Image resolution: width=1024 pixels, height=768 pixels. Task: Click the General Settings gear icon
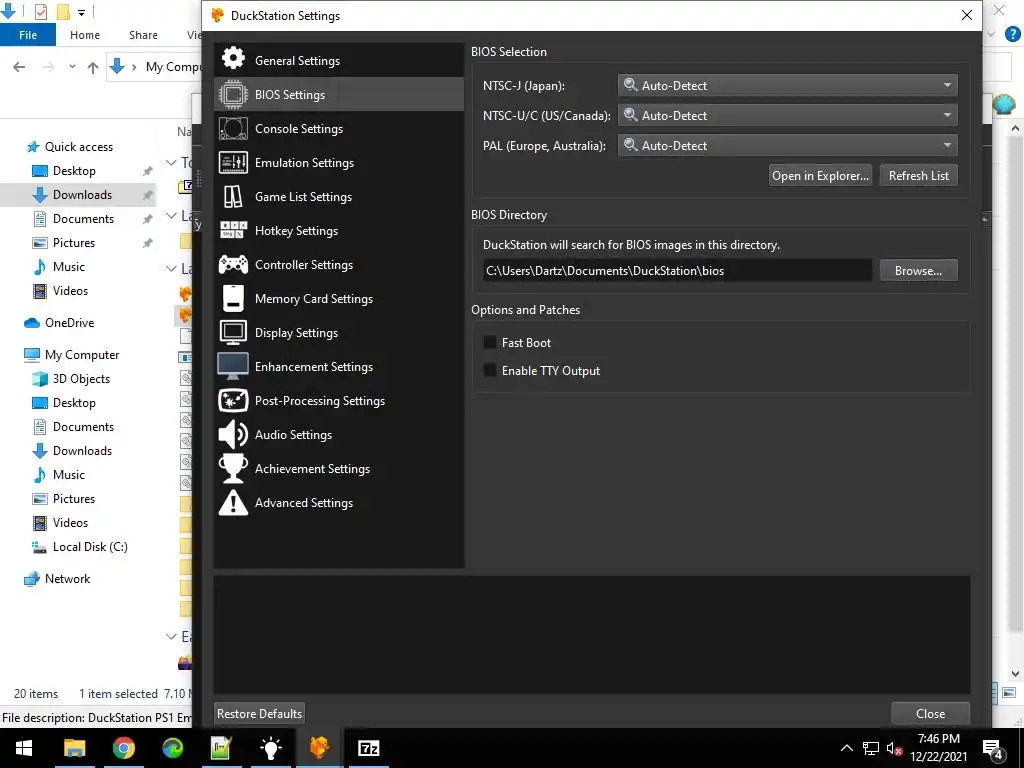(x=233, y=59)
